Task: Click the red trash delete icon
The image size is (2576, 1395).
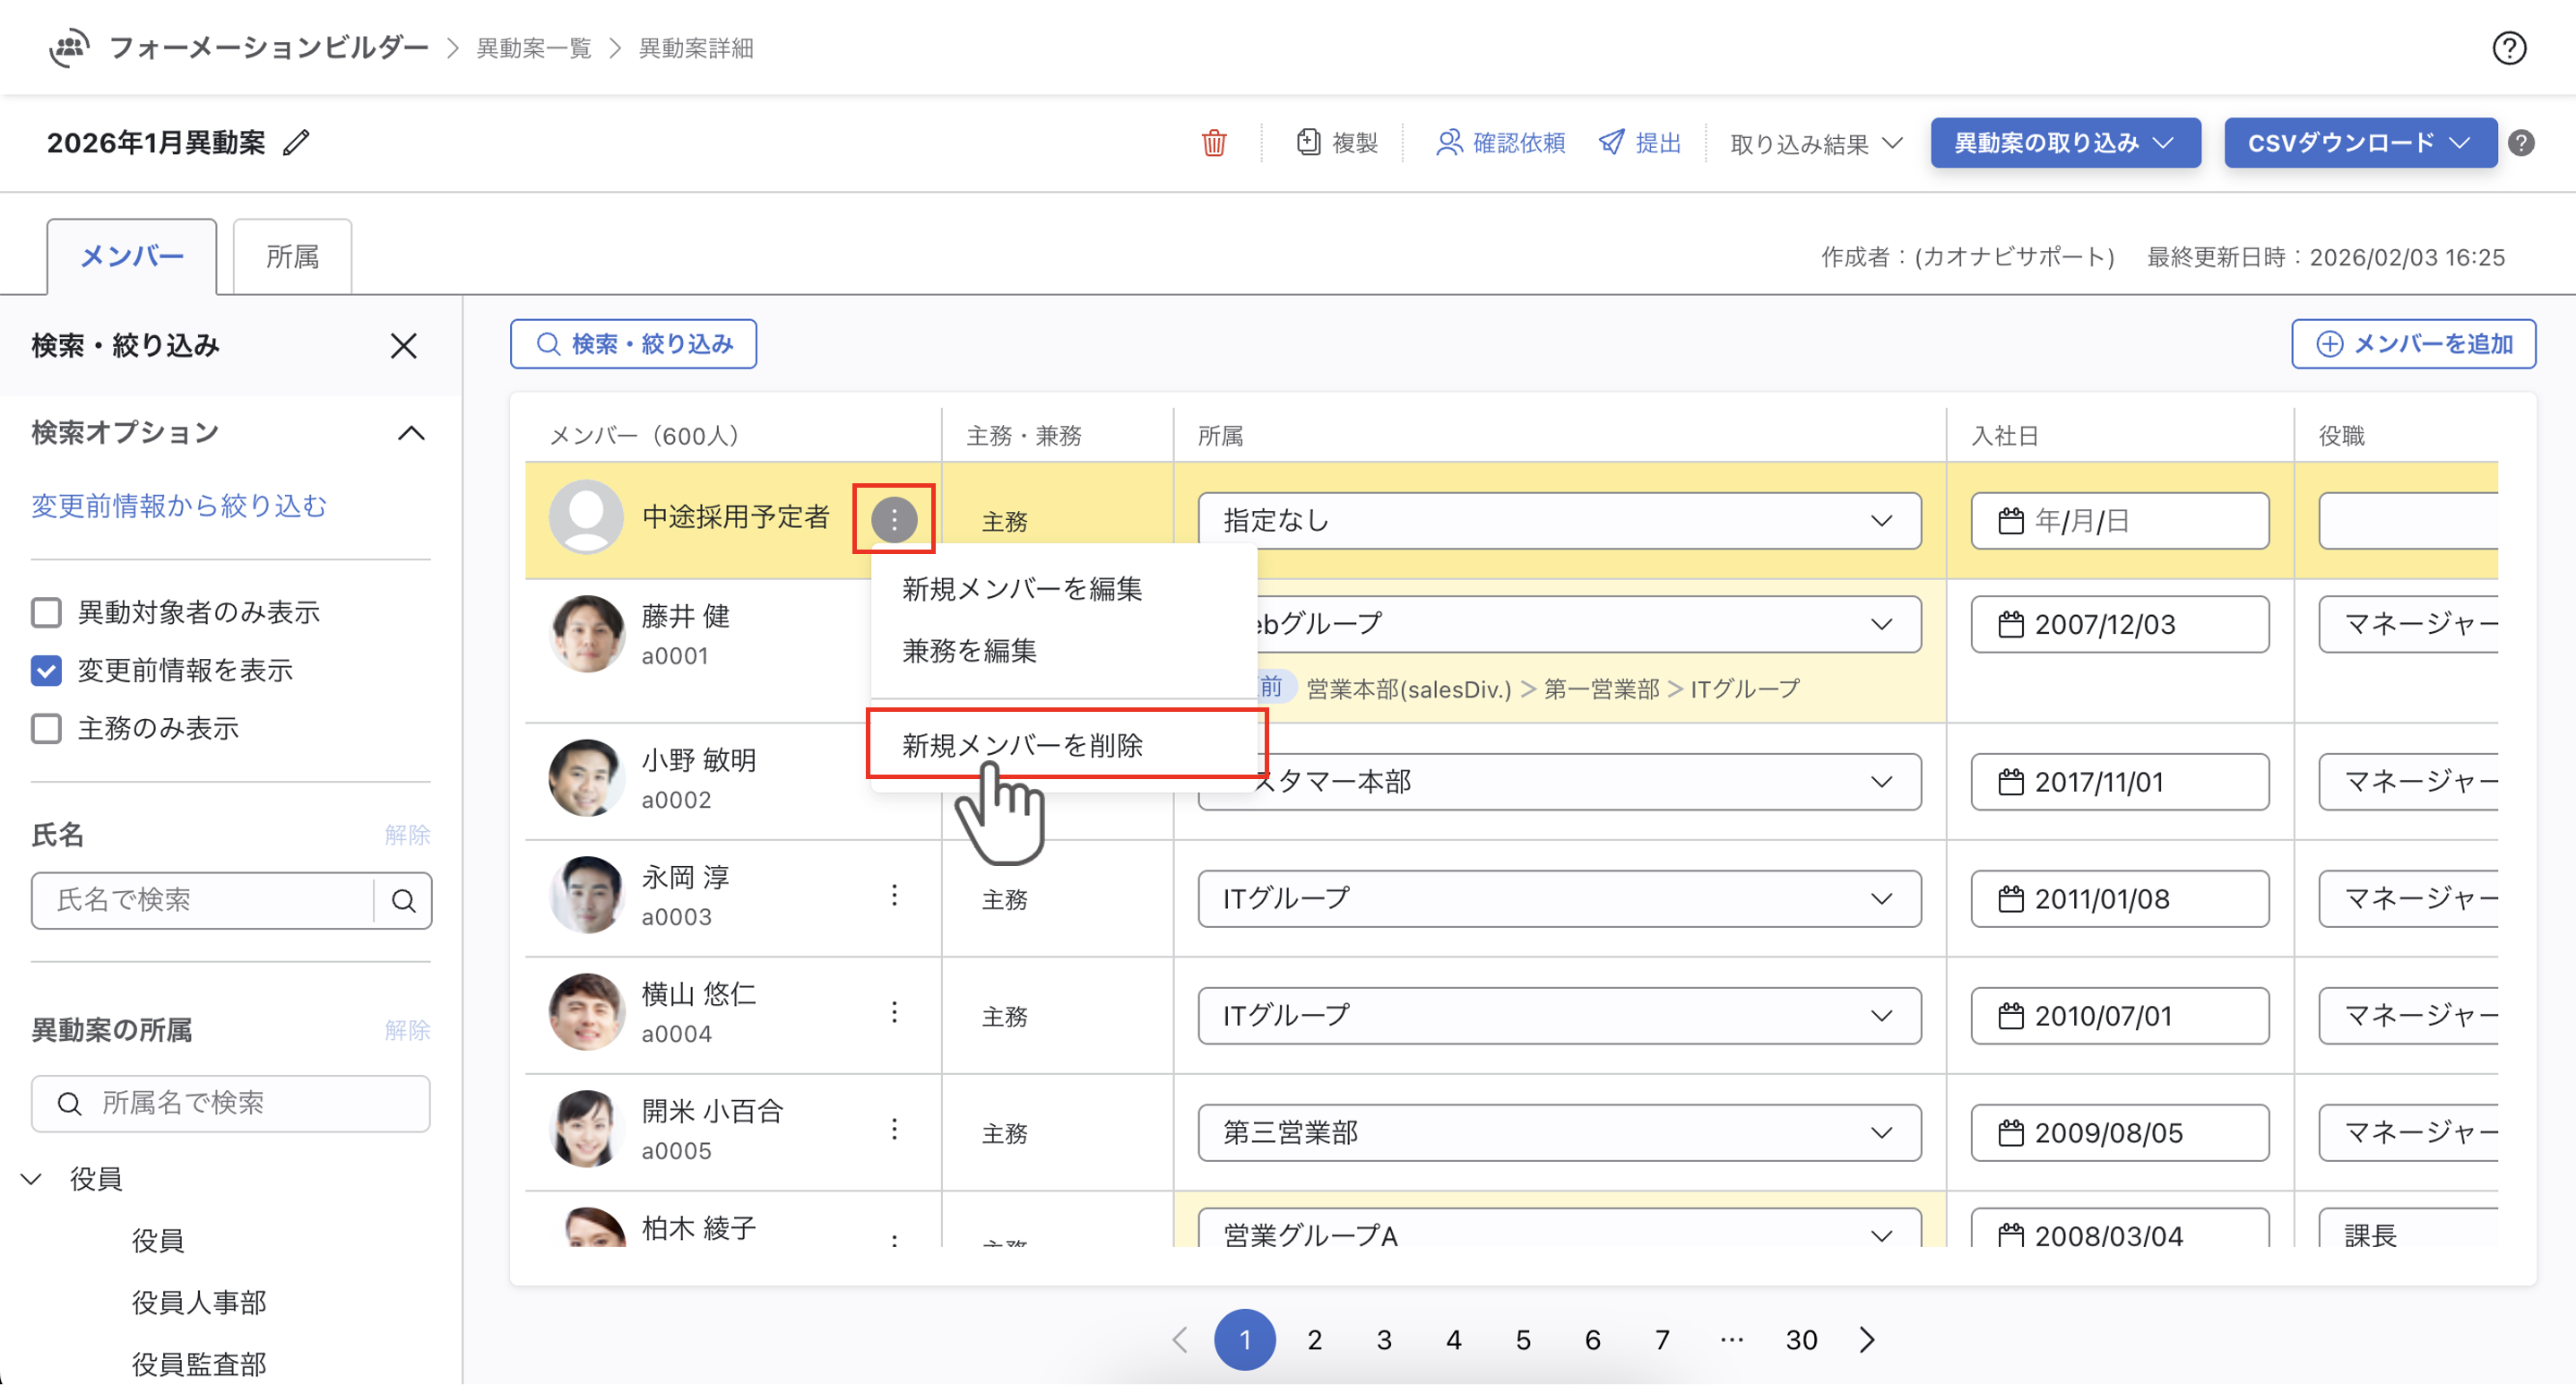Action: pyautogui.click(x=1213, y=143)
